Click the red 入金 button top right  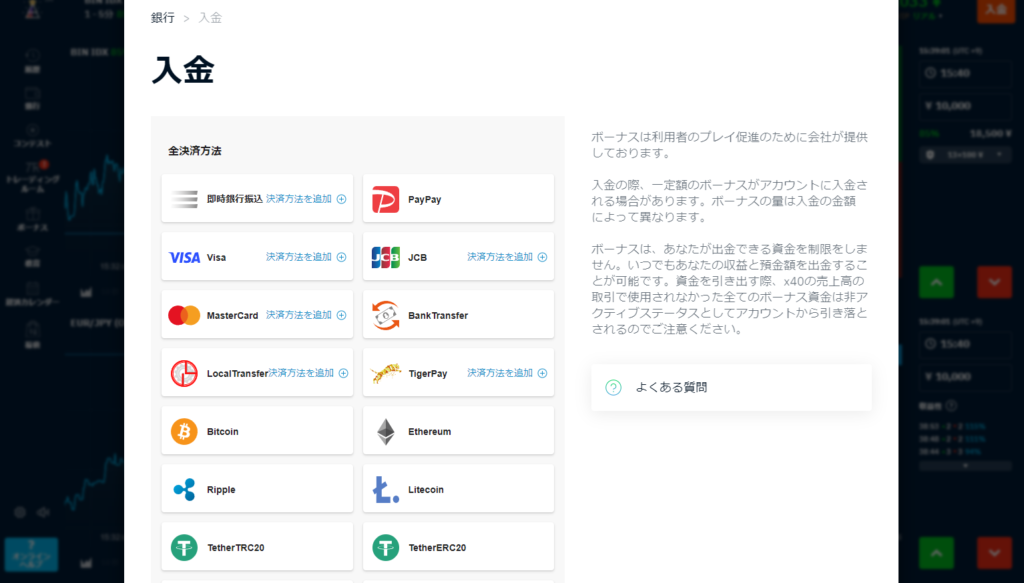[x=994, y=10]
